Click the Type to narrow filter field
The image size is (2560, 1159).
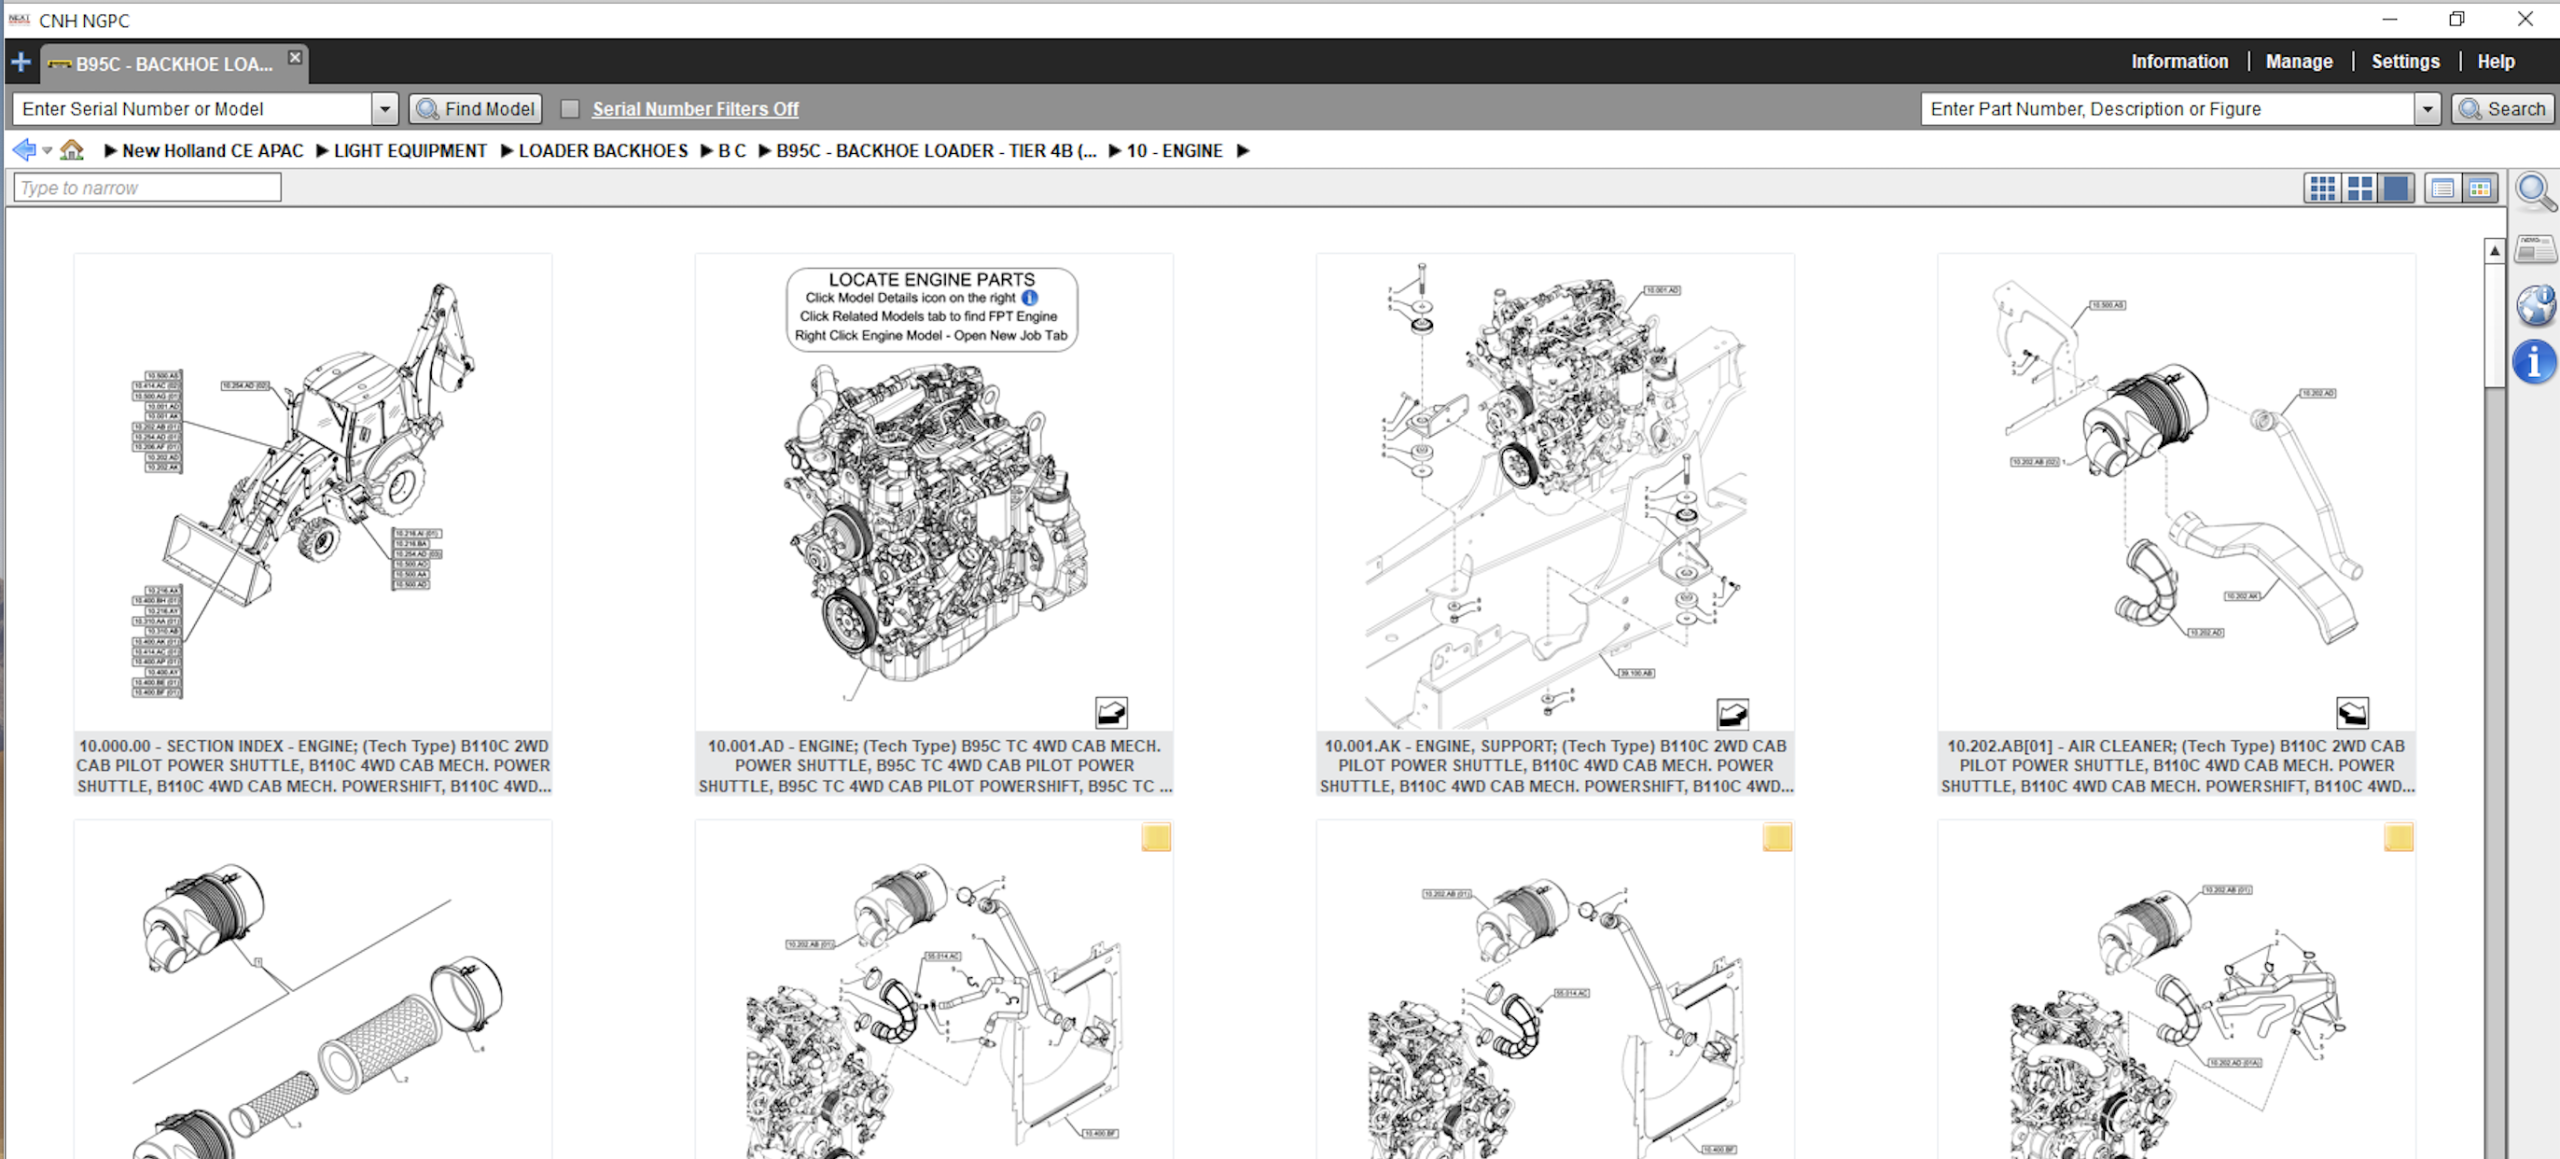pos(147,188)
